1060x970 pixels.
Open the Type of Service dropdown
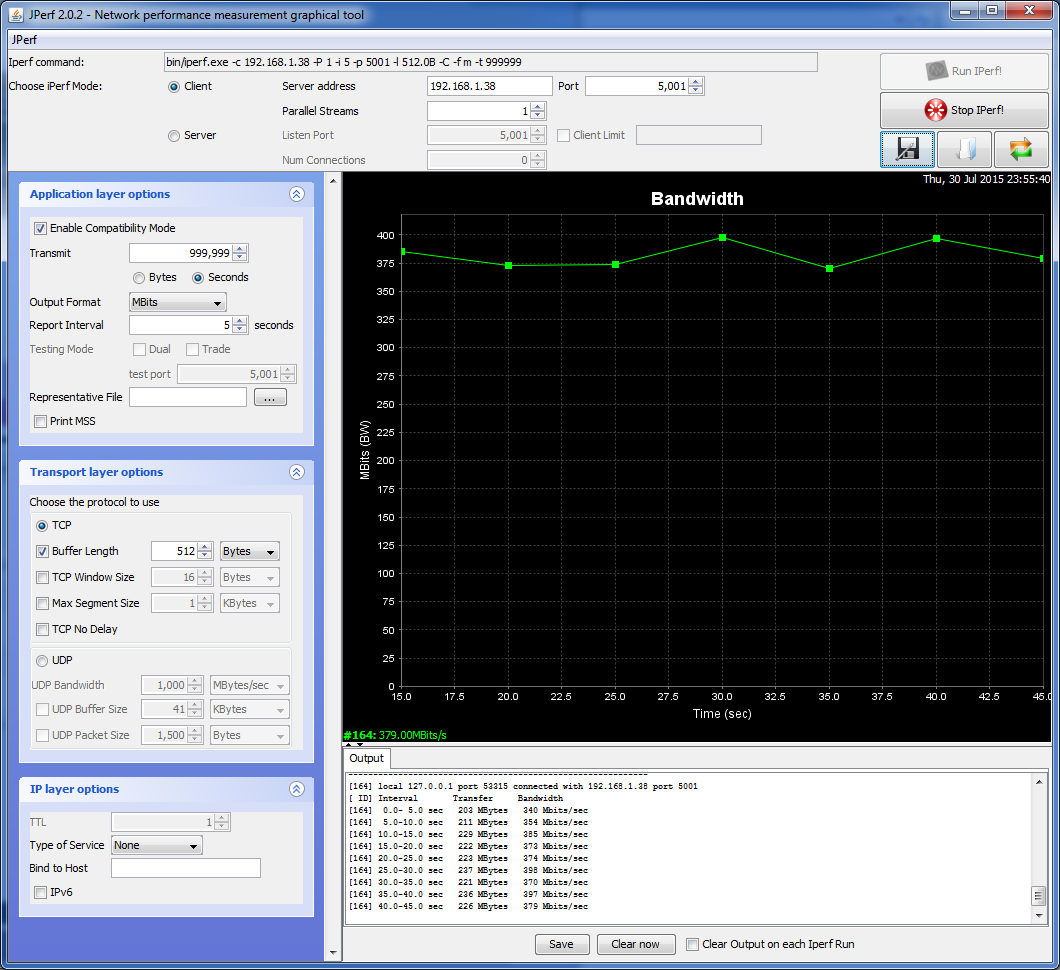click(157, 845)
